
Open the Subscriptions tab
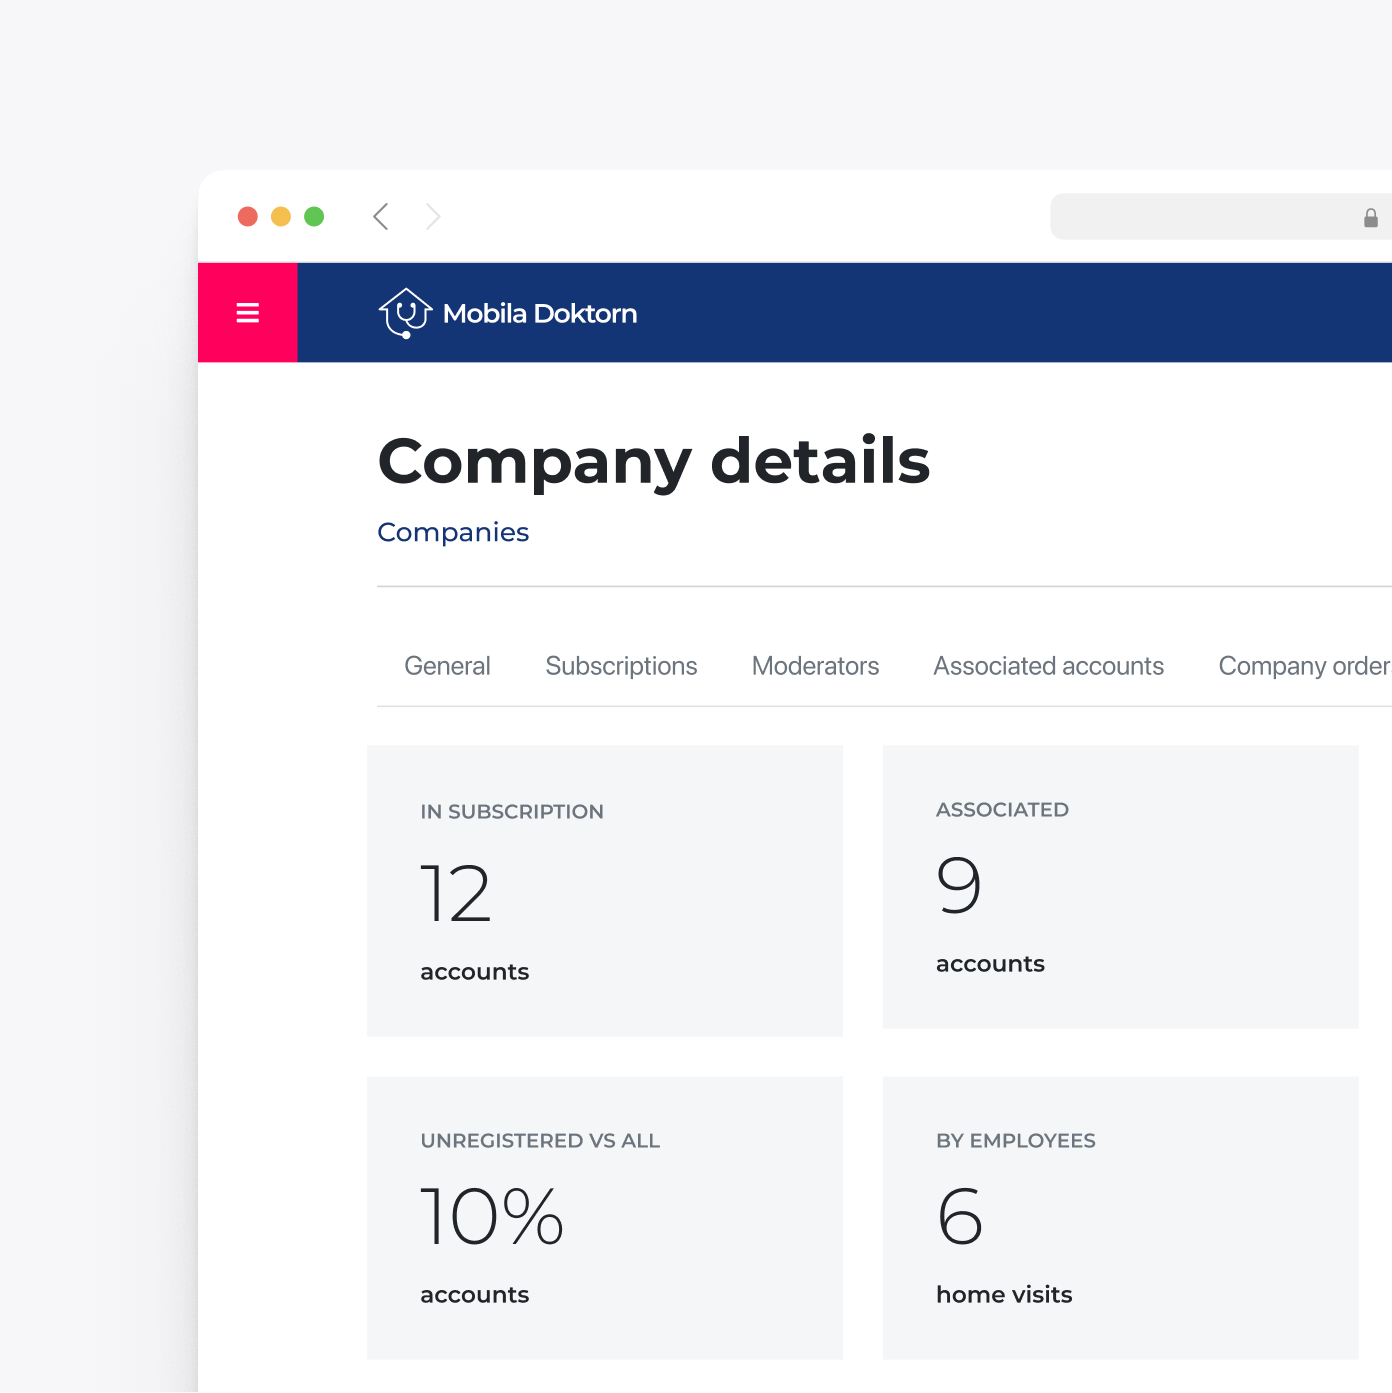point(621,666)
